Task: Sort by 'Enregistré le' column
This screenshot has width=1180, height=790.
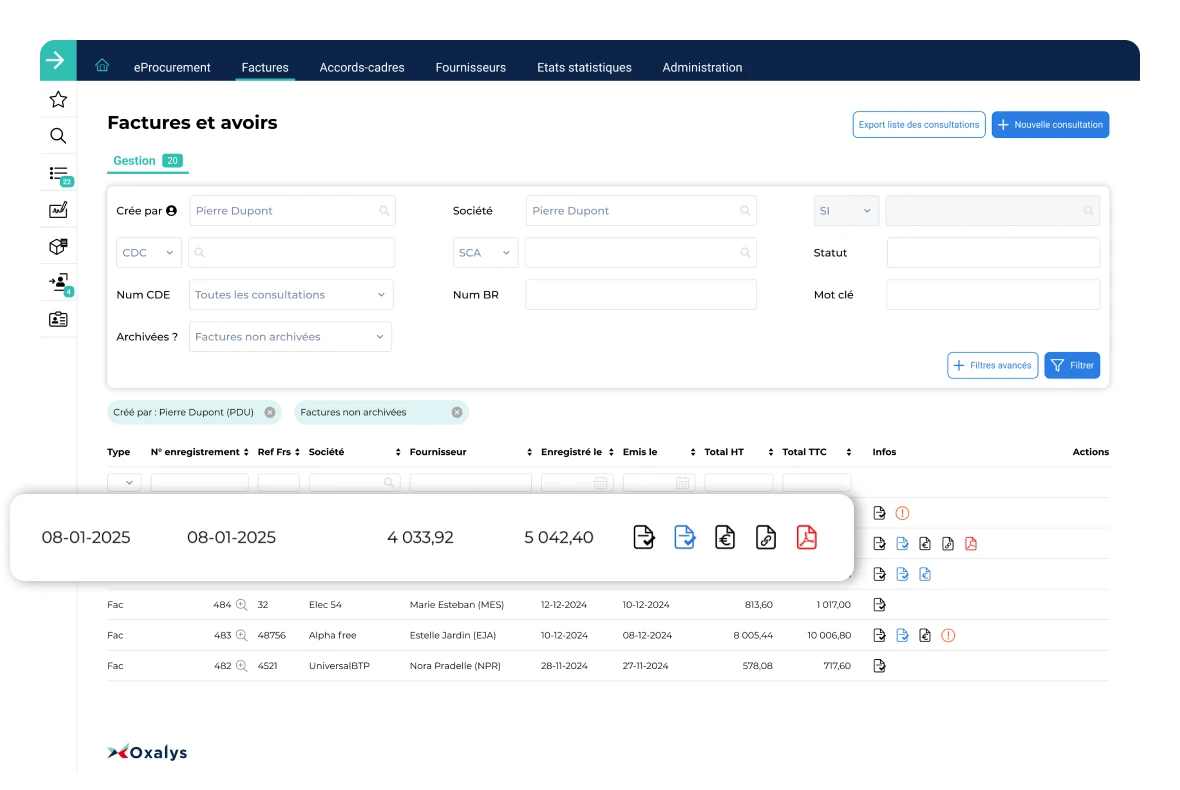Action: tap(611, 452)
